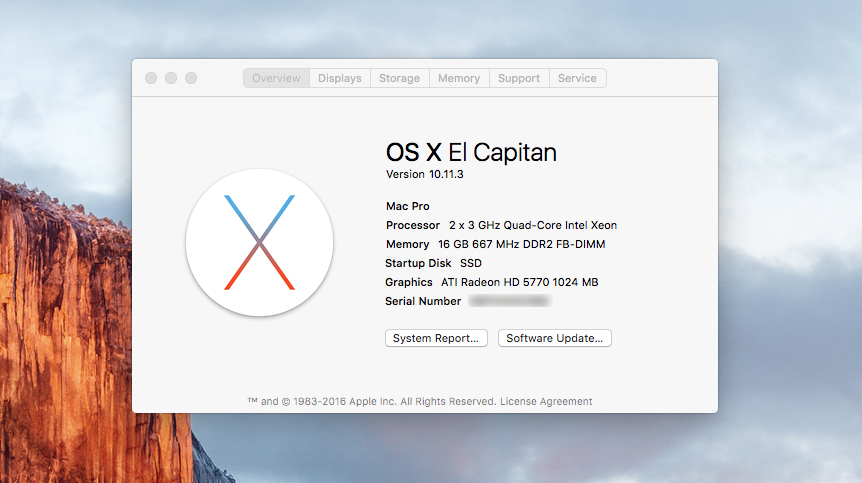
Task: Select the Memory tab
Action: 459,78
